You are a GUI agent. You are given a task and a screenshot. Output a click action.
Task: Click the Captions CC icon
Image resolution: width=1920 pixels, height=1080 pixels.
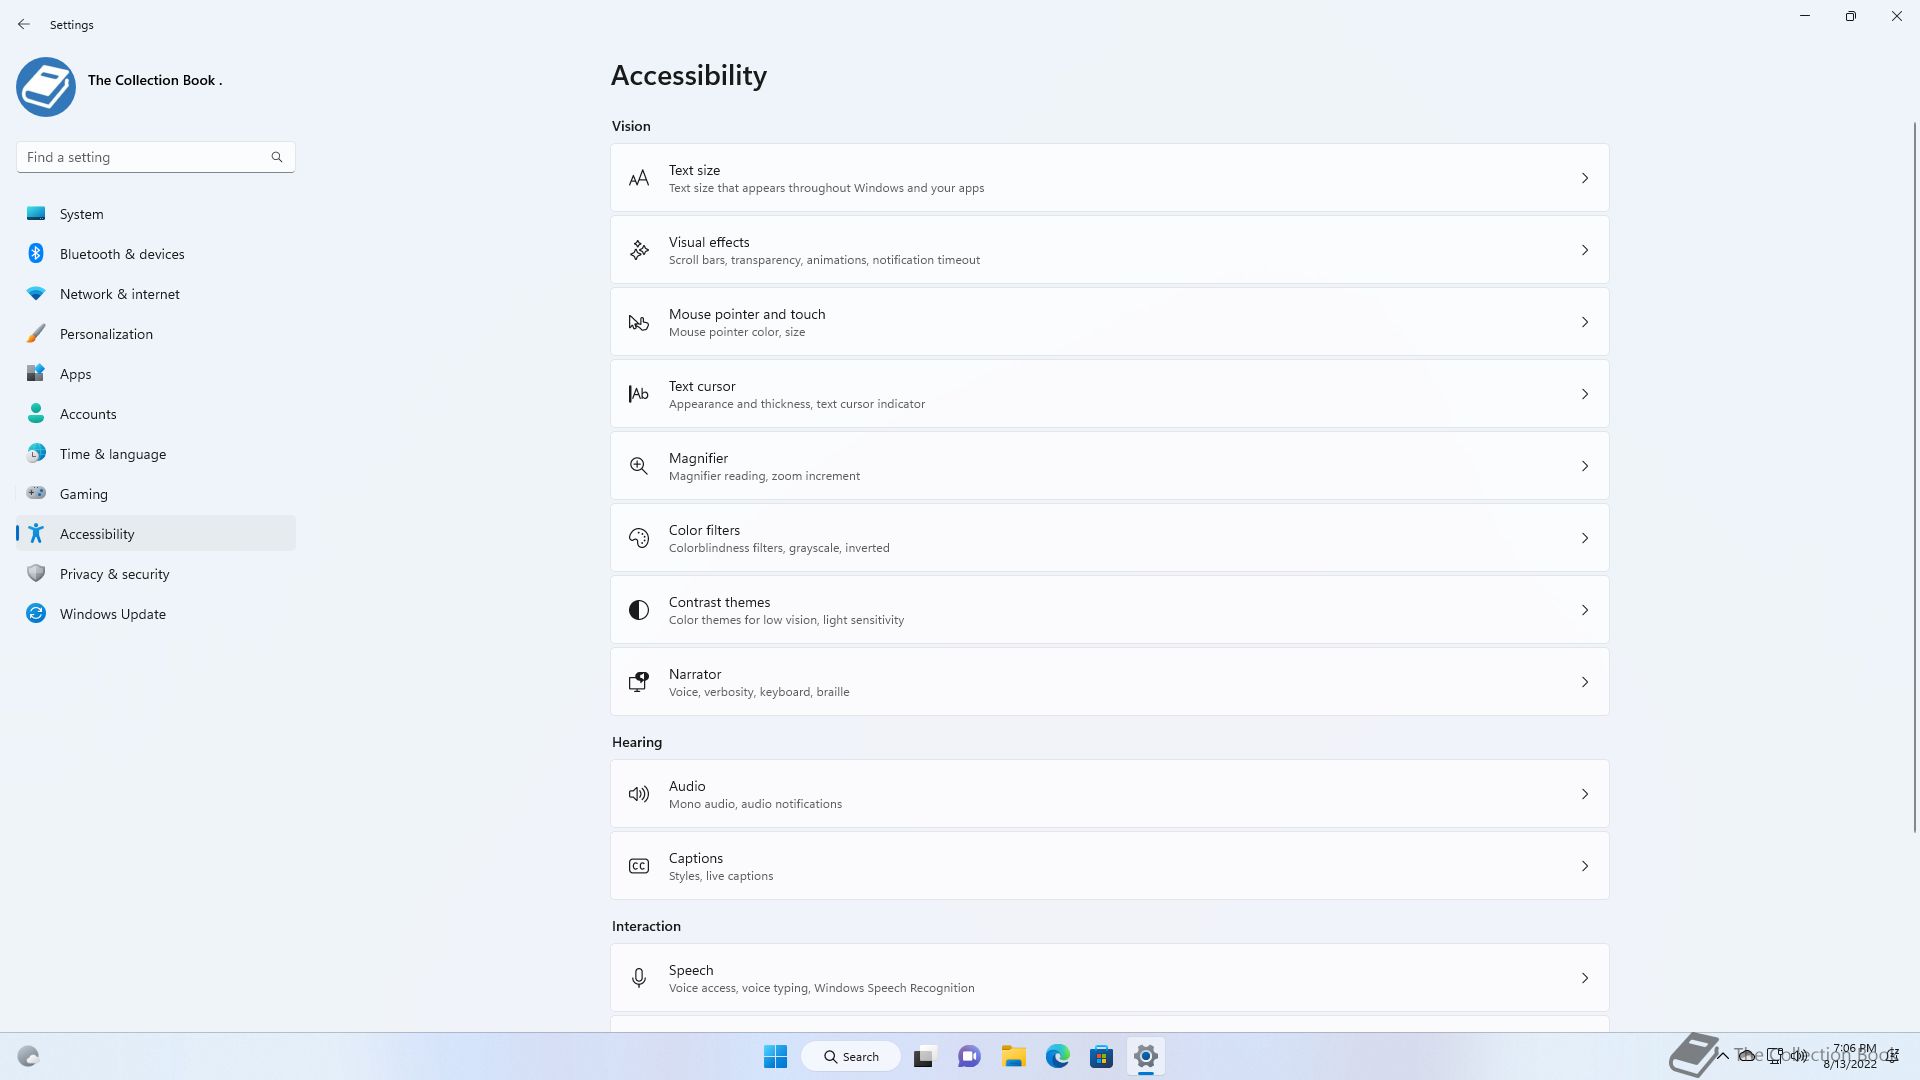[x=639, y=866]
